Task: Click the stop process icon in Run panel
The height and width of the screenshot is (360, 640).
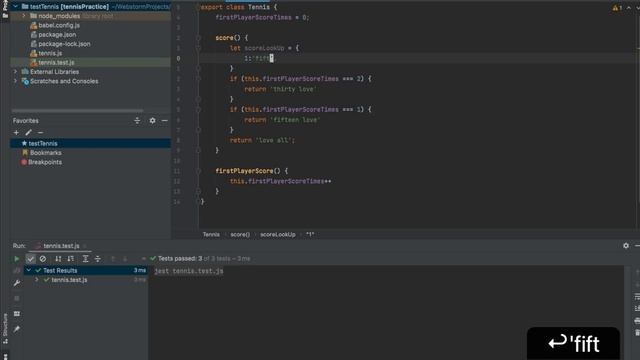Action: (17, 298)
